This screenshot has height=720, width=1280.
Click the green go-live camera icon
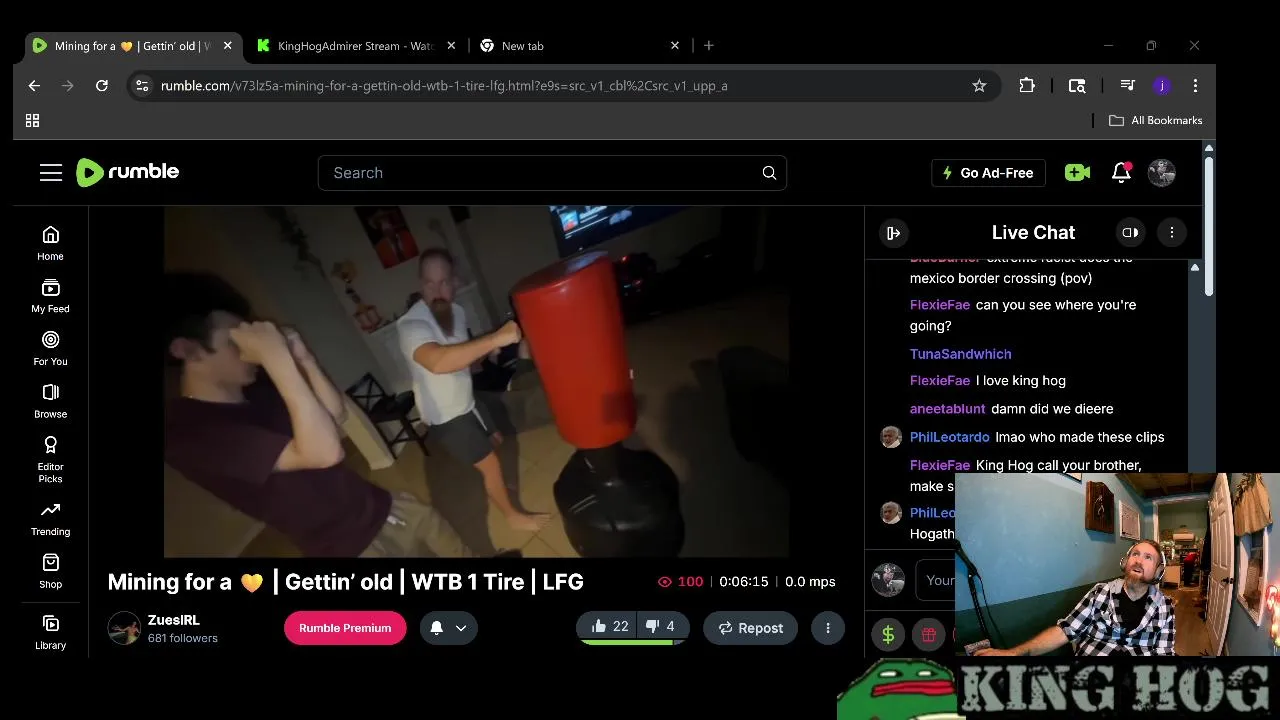pos(1077,173)
